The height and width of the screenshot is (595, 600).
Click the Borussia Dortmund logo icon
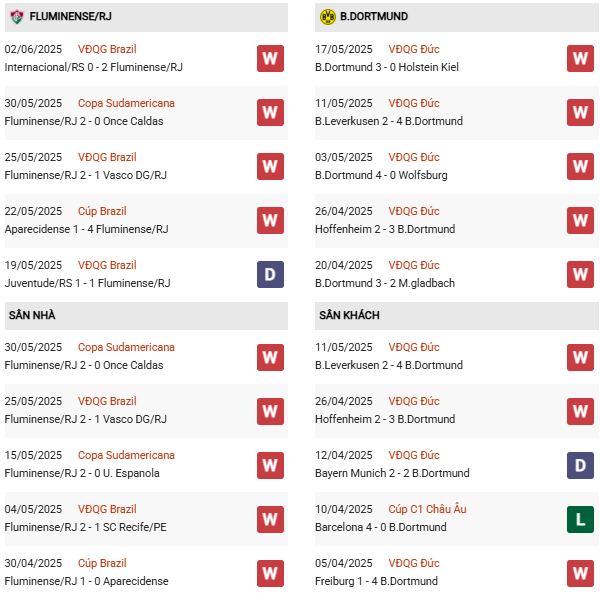327,17
